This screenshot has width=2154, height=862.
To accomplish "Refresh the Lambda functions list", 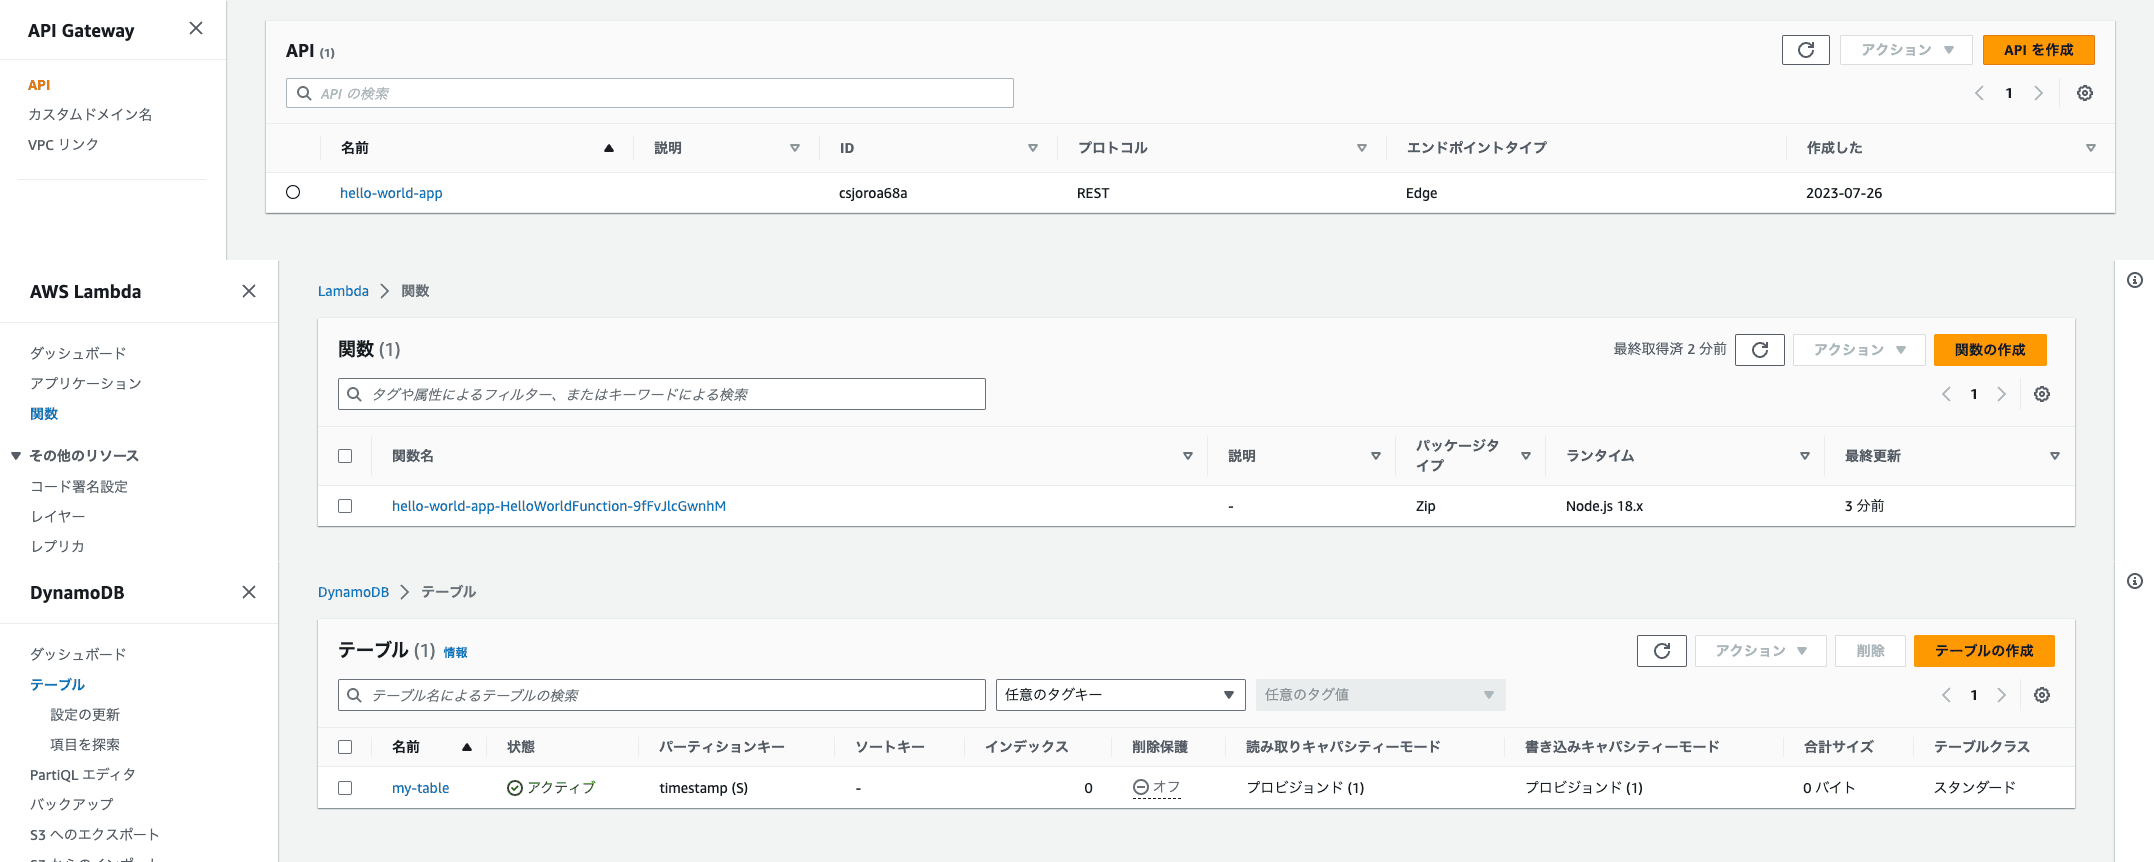I will coord(1760,350).
